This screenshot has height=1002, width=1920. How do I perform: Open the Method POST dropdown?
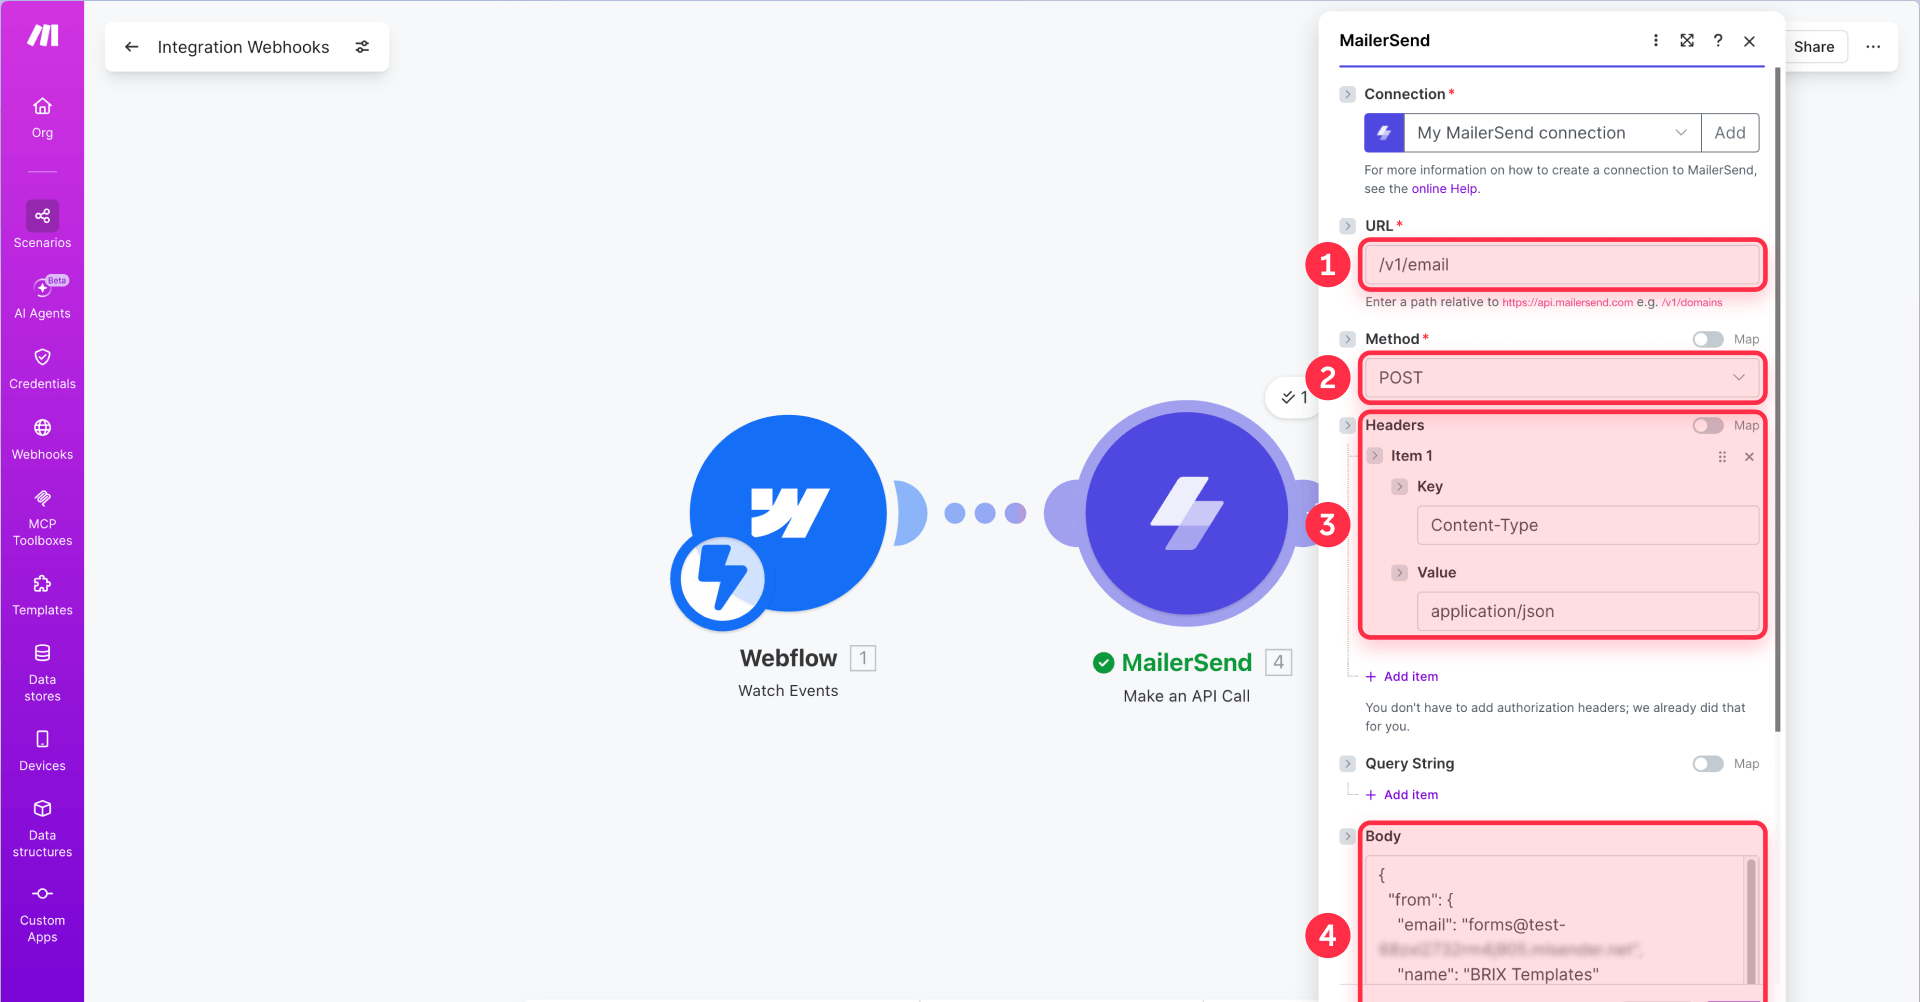tap(1561, 378)
